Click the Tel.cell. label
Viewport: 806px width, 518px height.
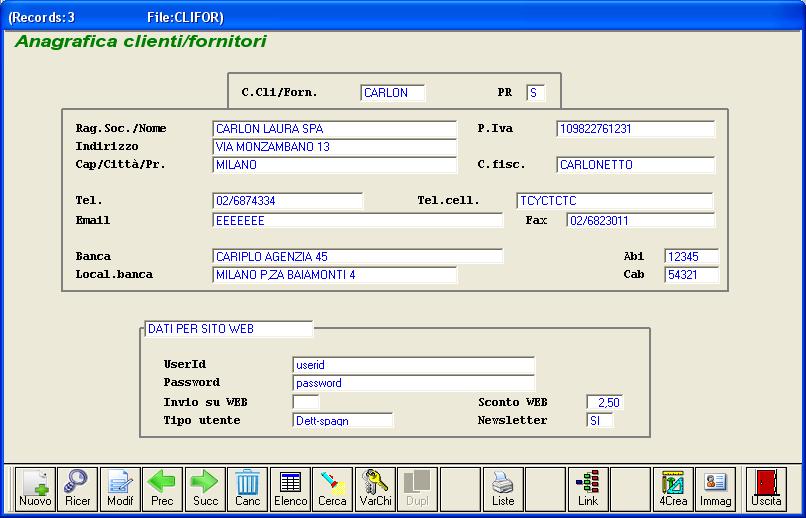tap(448, 200)
